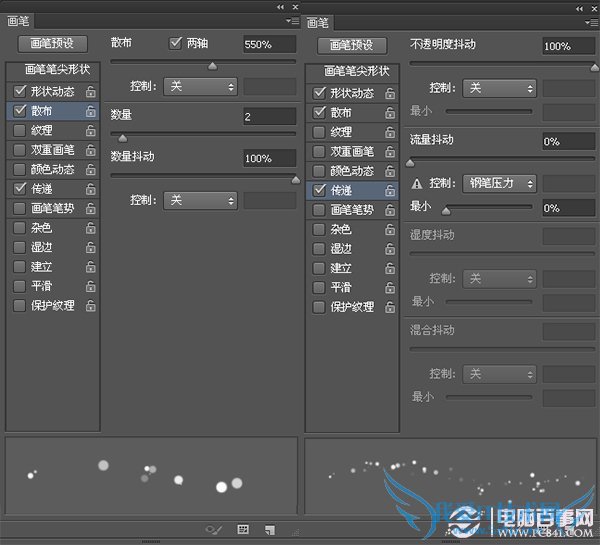Click the create new brush icon
The height and width of the screenshot is (545, 600).
[270, 529]
